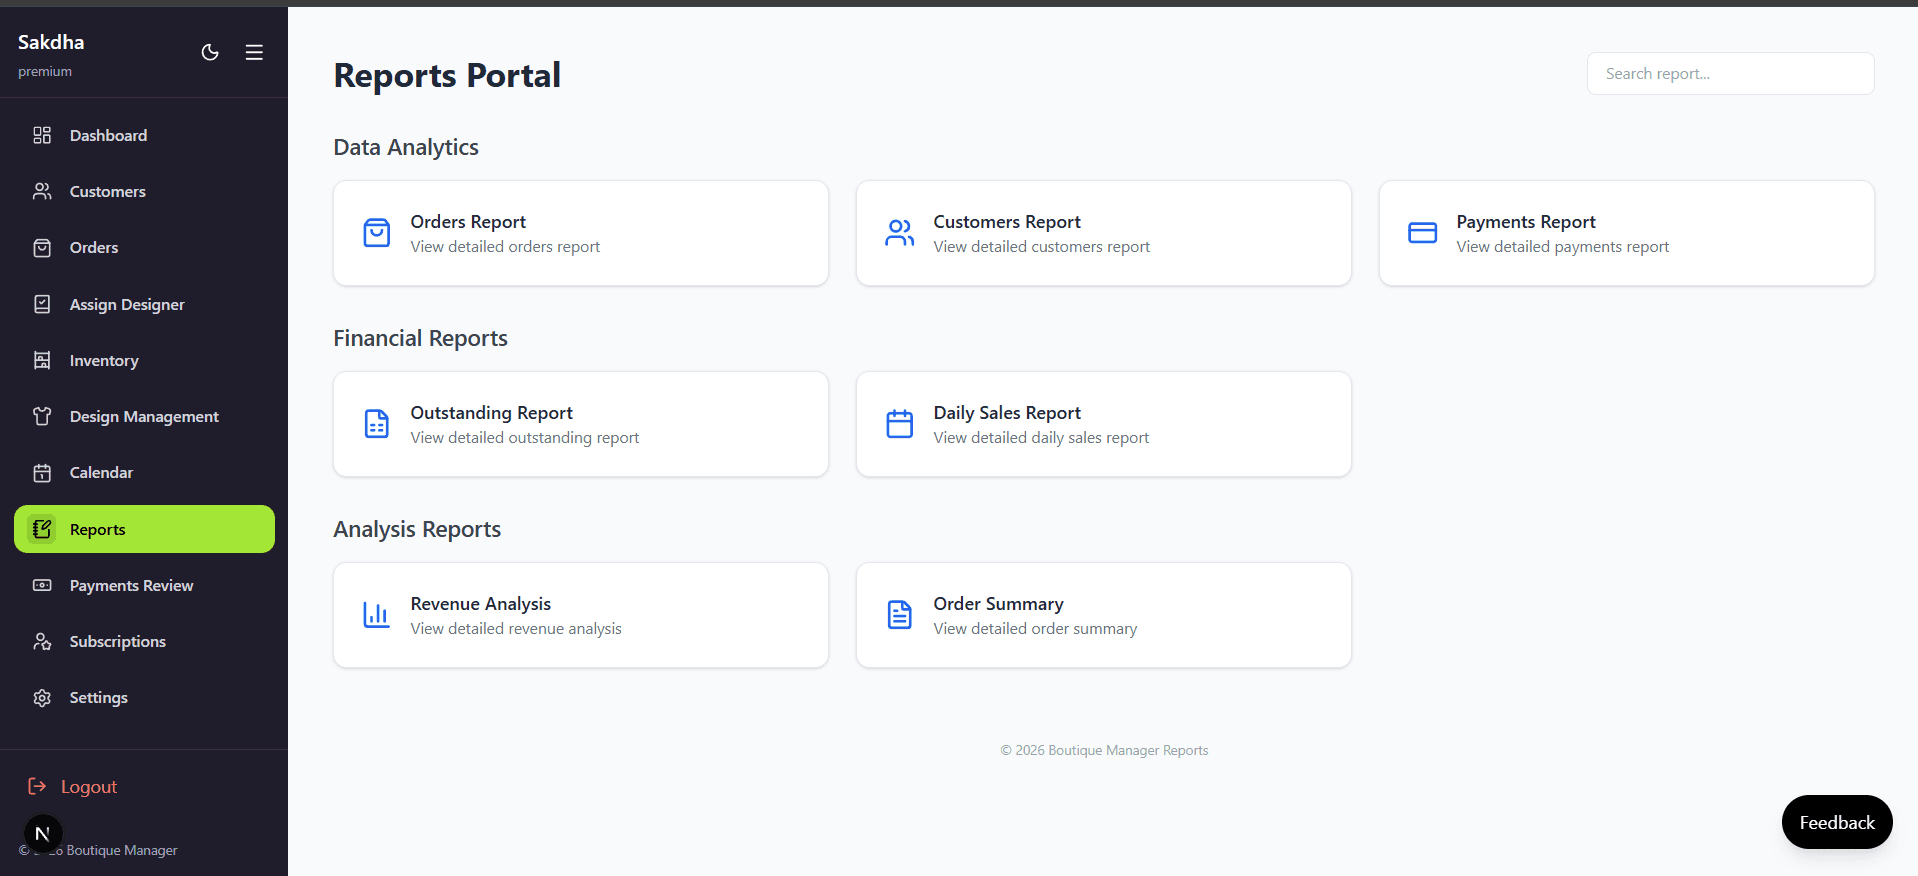Click the 'Sakdha' brand name
The width and height of the screenshot is (1918, 876).
coord(51,42)
